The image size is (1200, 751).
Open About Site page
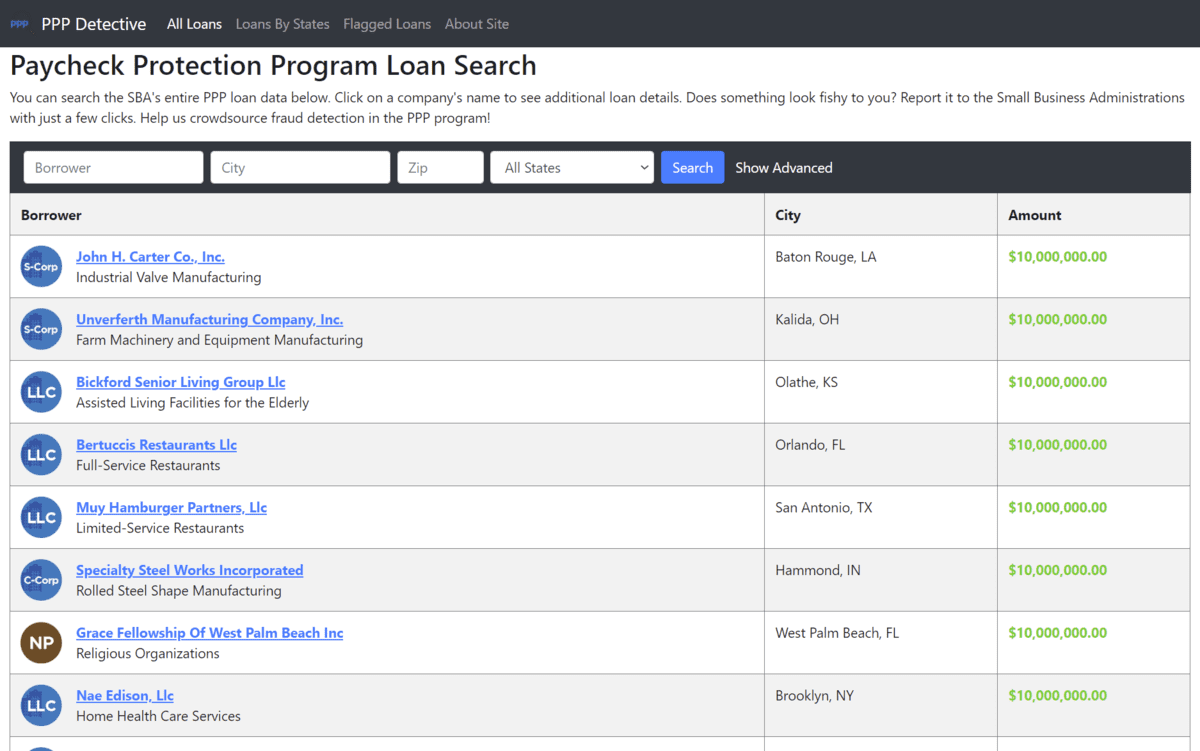pyautogui.click(x=477, y=24)
